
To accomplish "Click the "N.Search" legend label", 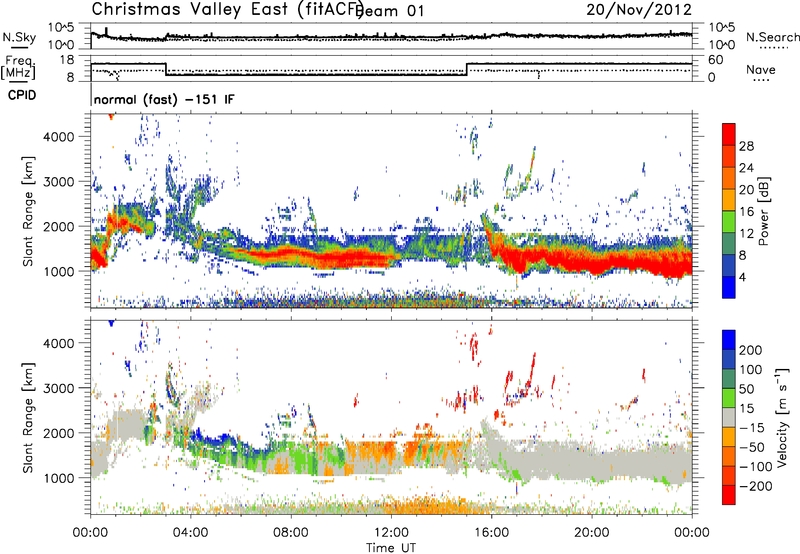I will click(x=772, y=37).
